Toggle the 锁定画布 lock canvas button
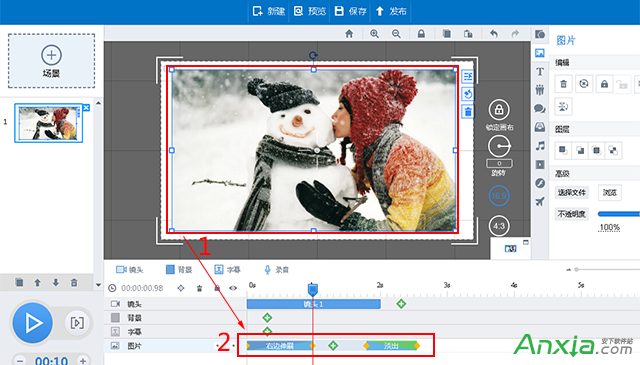 tap(499, 110)
